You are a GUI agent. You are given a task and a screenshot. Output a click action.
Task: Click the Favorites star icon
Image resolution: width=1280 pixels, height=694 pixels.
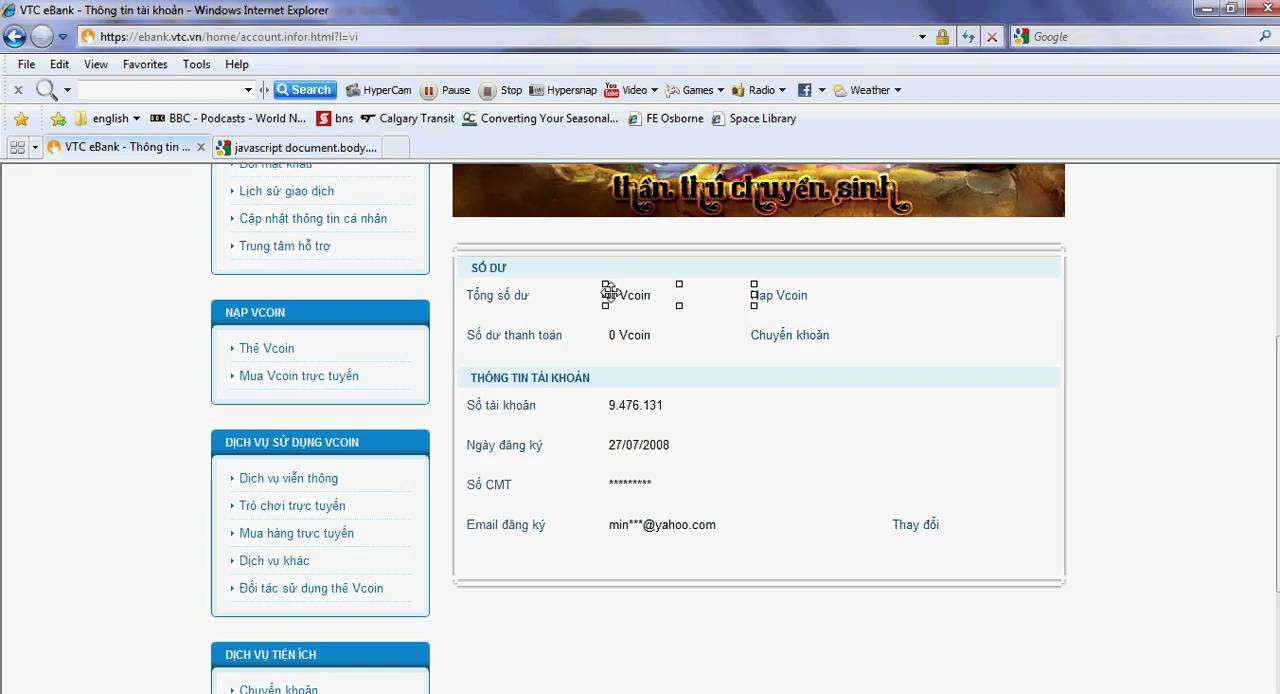(21, 118)
